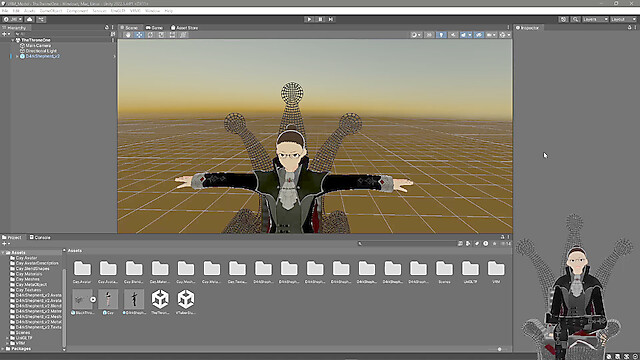
Task: Select the Project tab
Action: [x=12, y=237]
